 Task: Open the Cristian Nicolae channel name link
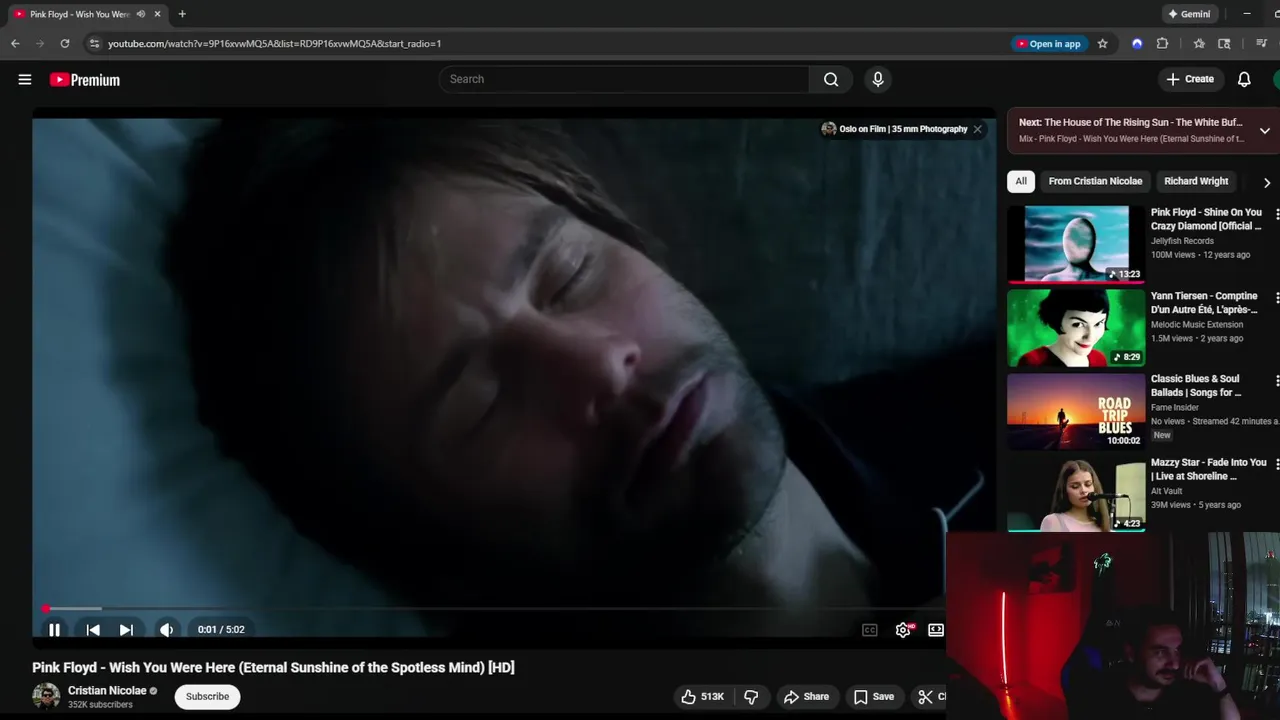pos(107,691)
